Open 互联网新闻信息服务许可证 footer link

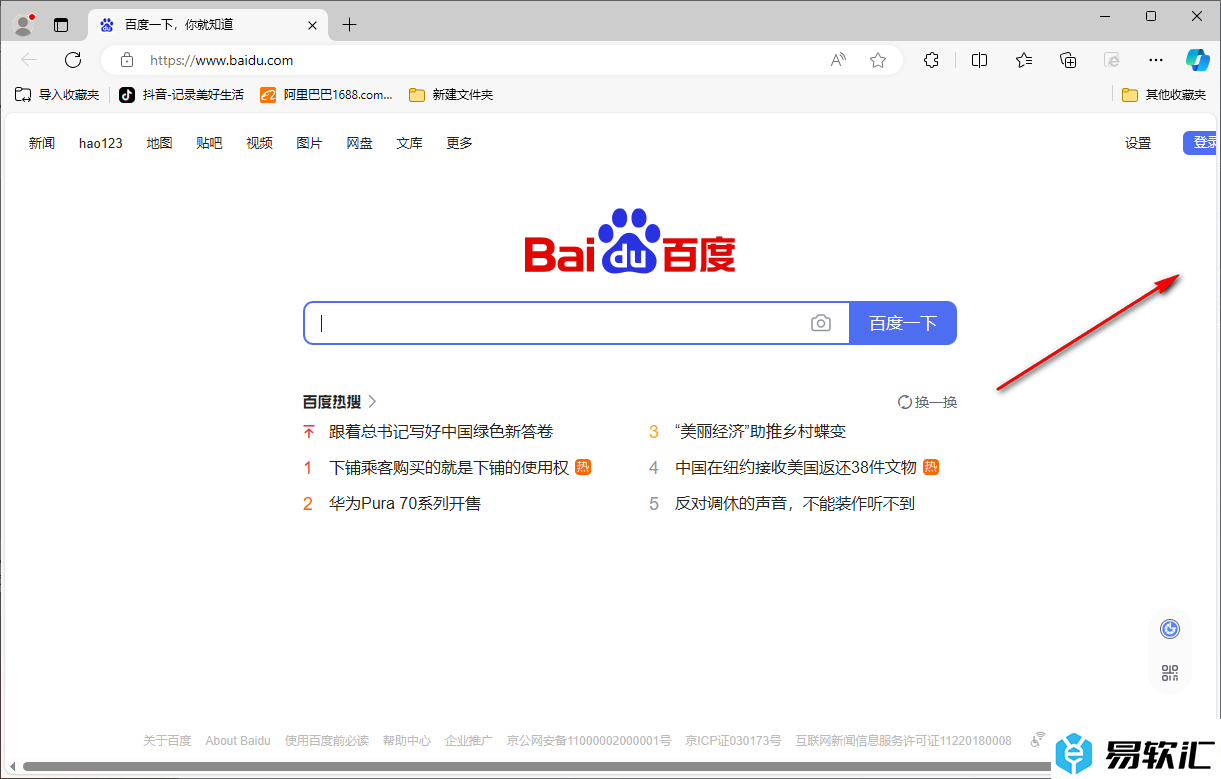click(x=903, y=741)
